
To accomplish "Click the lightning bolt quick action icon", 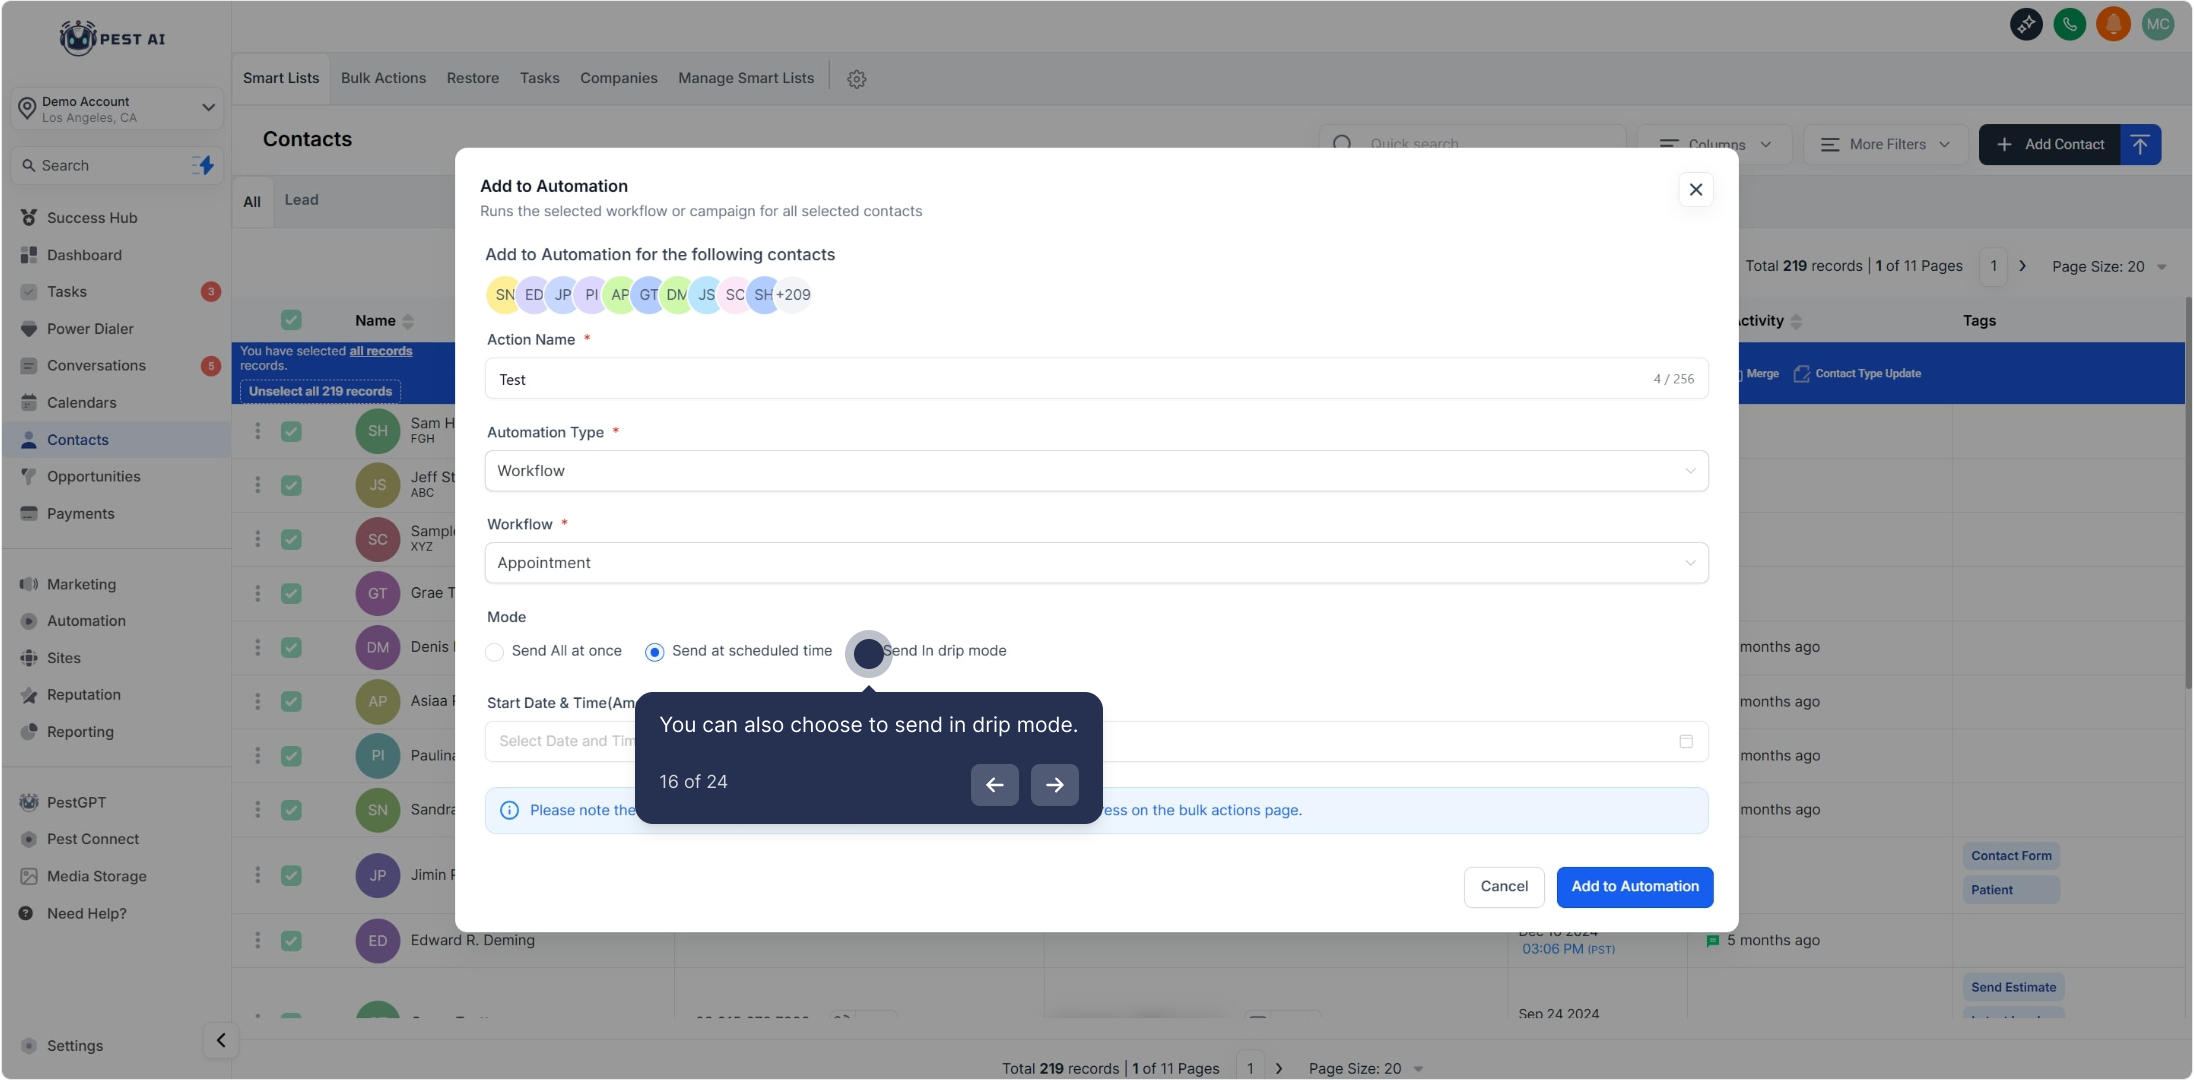I will (203, 165).
